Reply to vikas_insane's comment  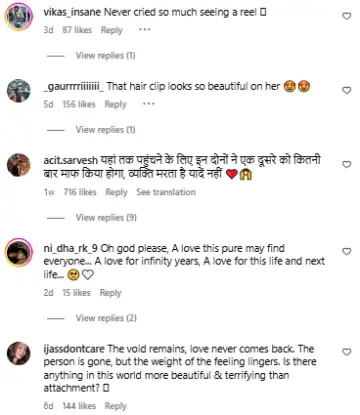click(112, 30)
